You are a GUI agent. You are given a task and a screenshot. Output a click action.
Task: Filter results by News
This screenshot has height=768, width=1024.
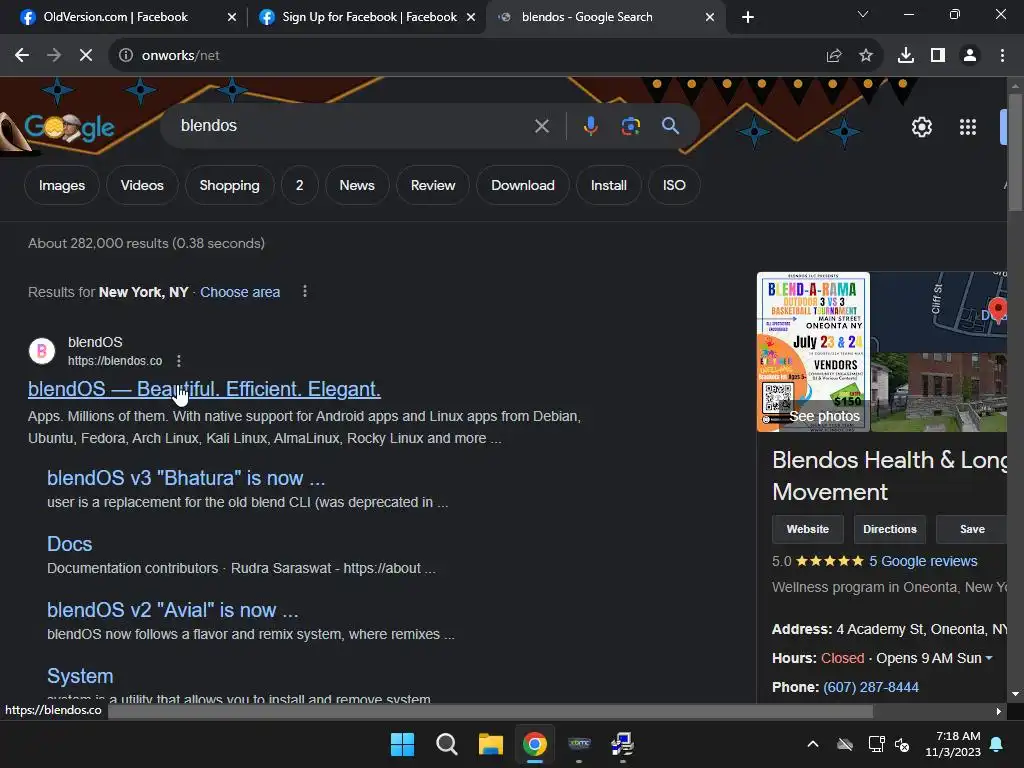coord(357,185)
